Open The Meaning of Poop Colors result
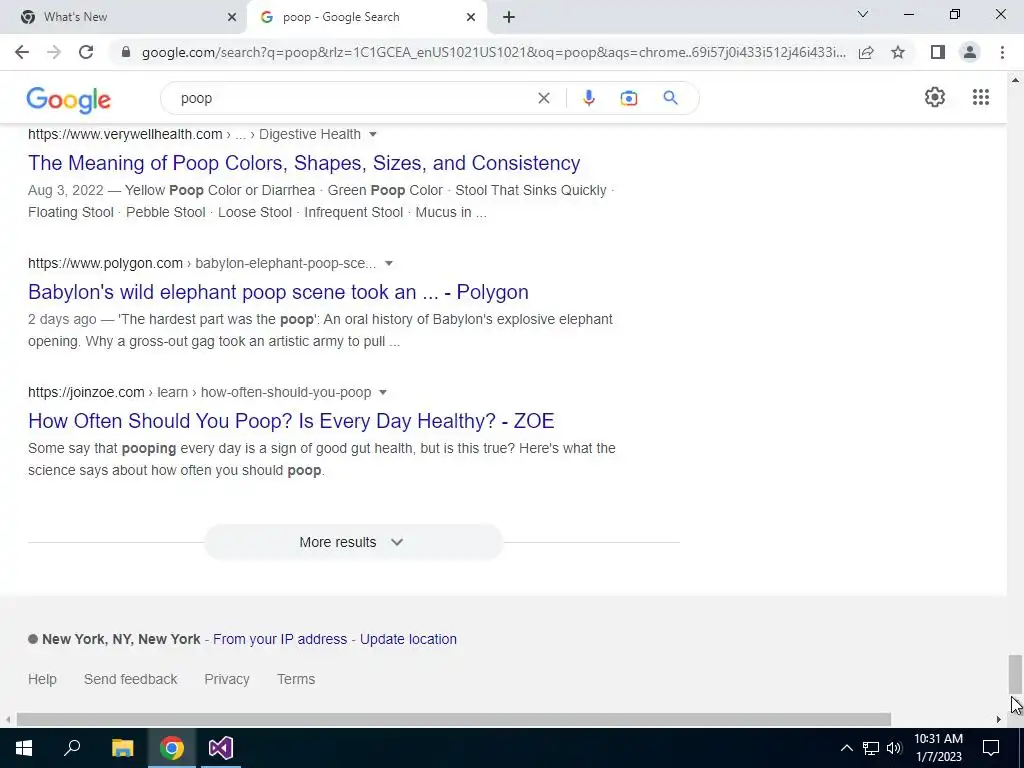 click(x=304, y=163)
